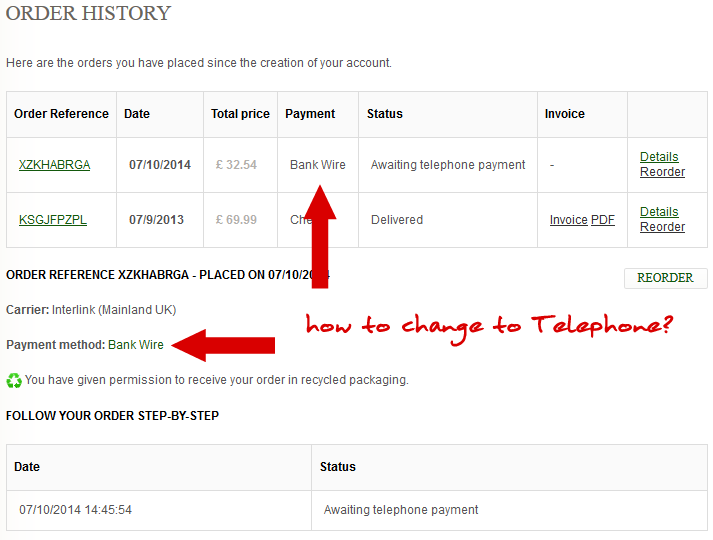Click the 07/10/2014 14:45:54 status entry
Image resolution: width=713 pixels, height=540 pixels.
pyautogui.click(x=75, y=510)
